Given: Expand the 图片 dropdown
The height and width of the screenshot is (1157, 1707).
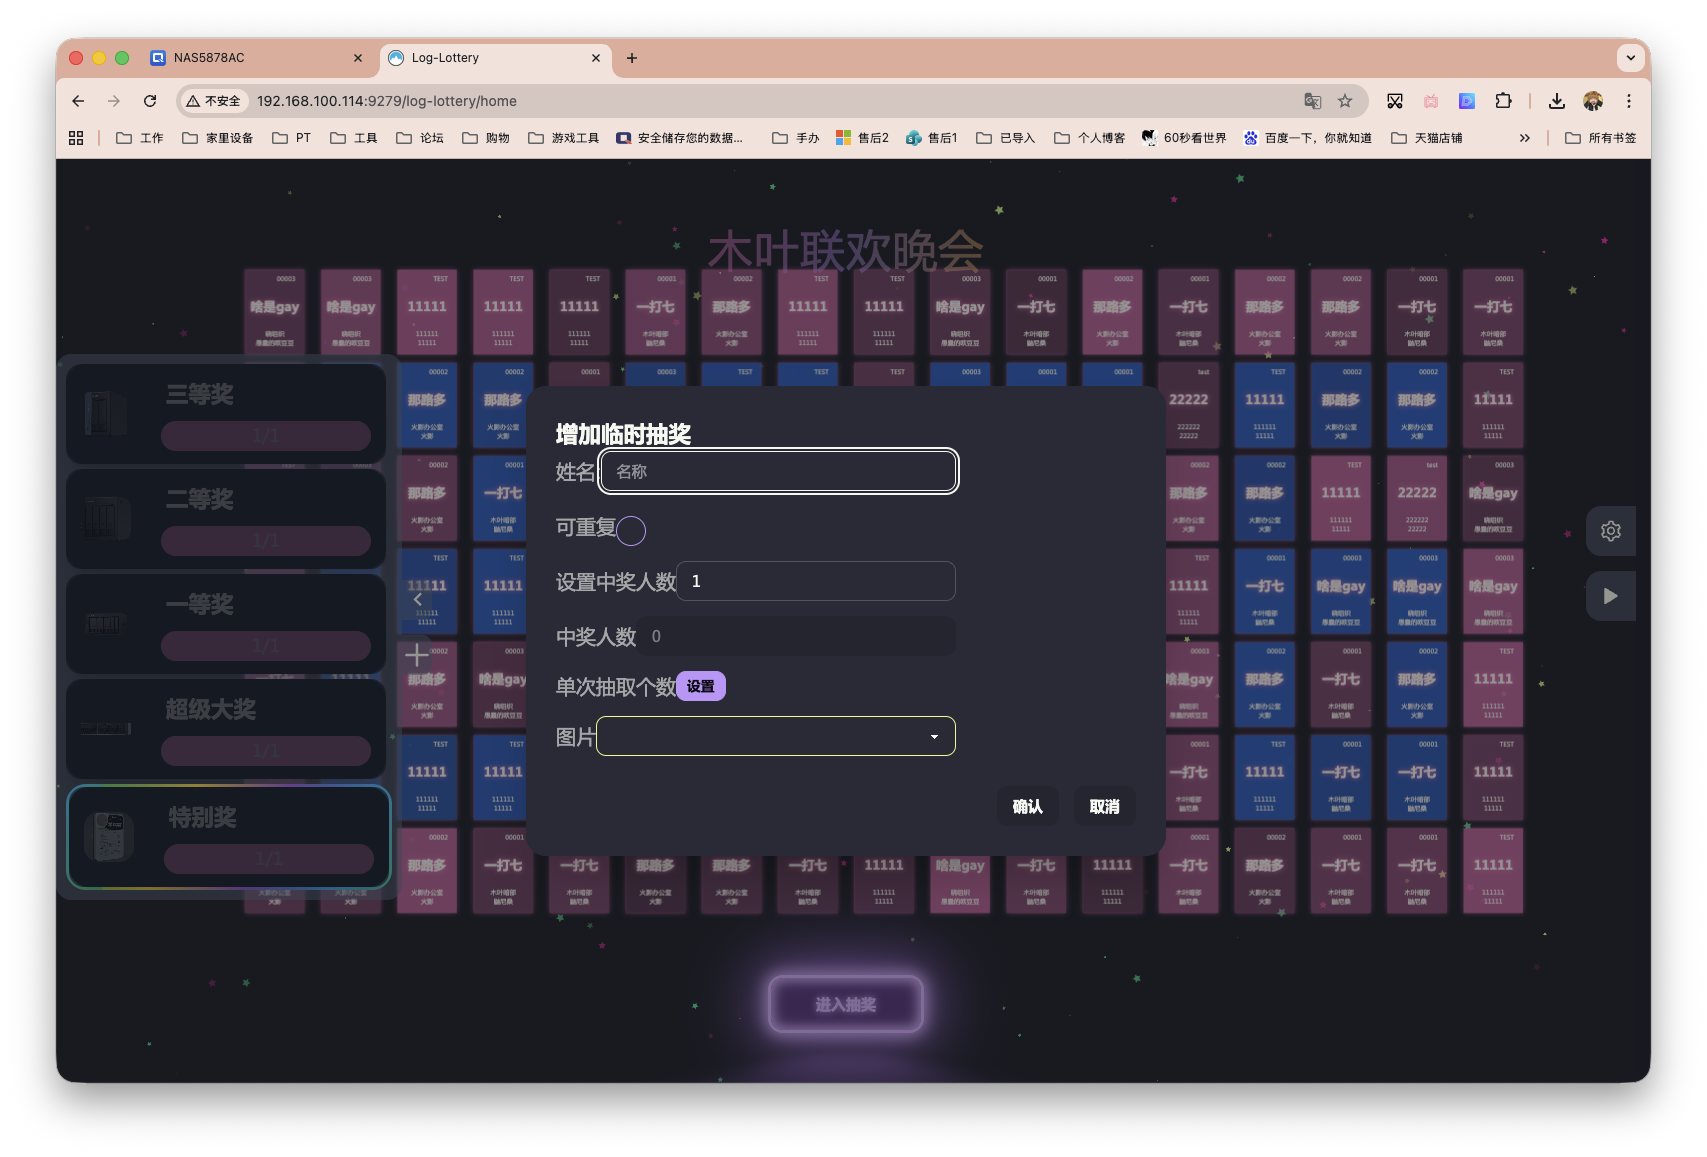Looking at the screenshot, I should (x=776, y=737).
